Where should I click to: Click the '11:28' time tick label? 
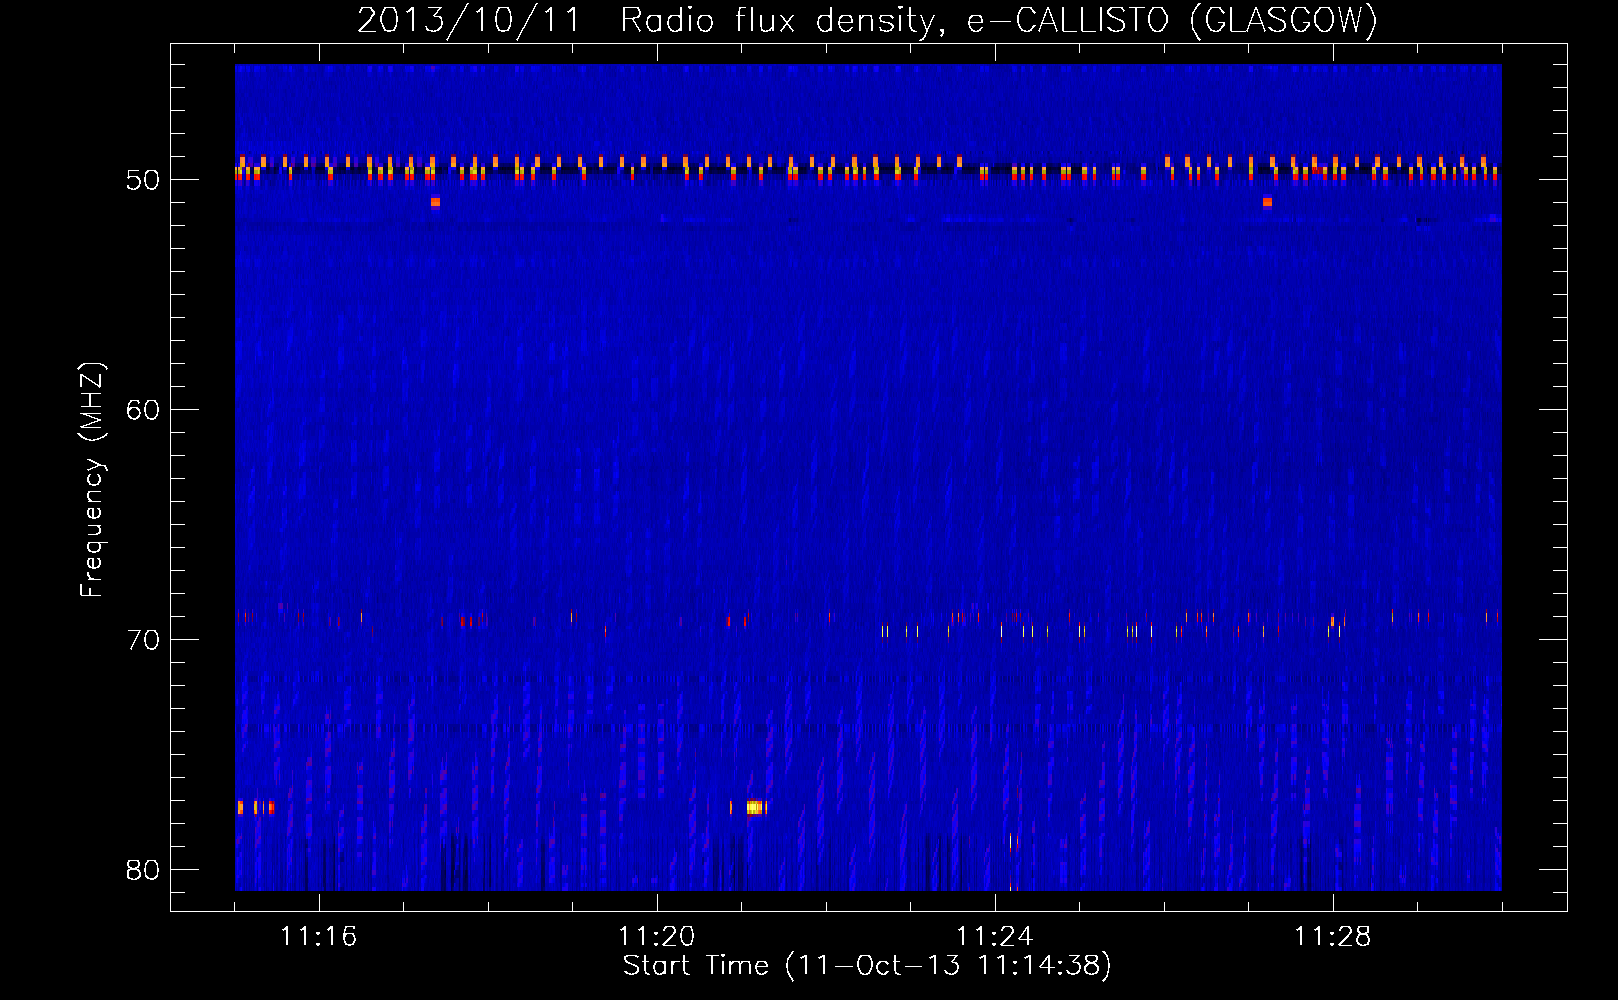click(x=1332, y=937)
